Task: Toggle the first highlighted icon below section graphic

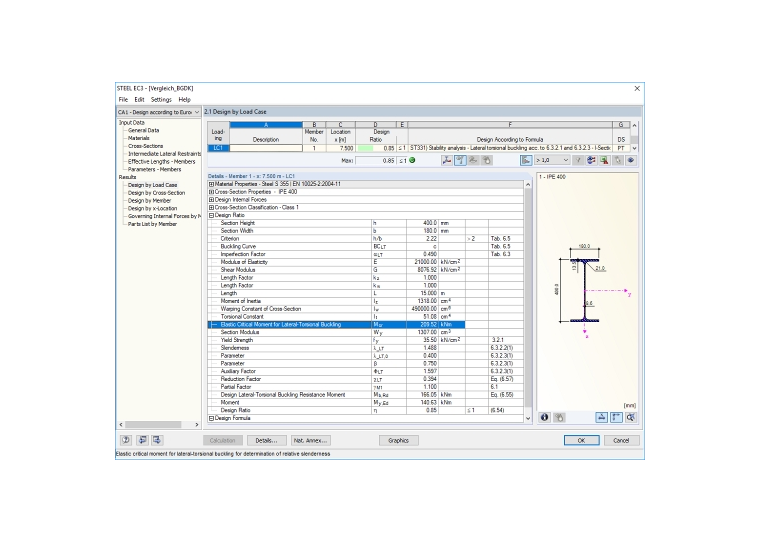Action: [602, 417]
